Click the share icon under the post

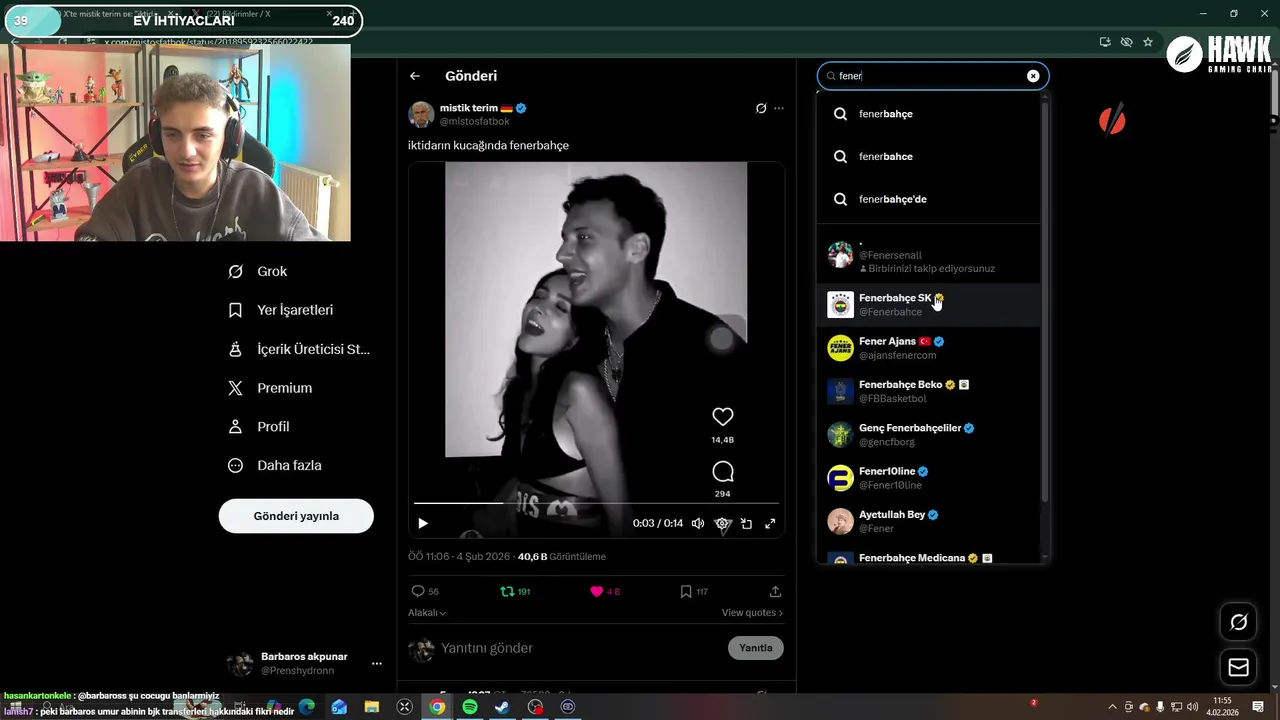tap(775, 591)
